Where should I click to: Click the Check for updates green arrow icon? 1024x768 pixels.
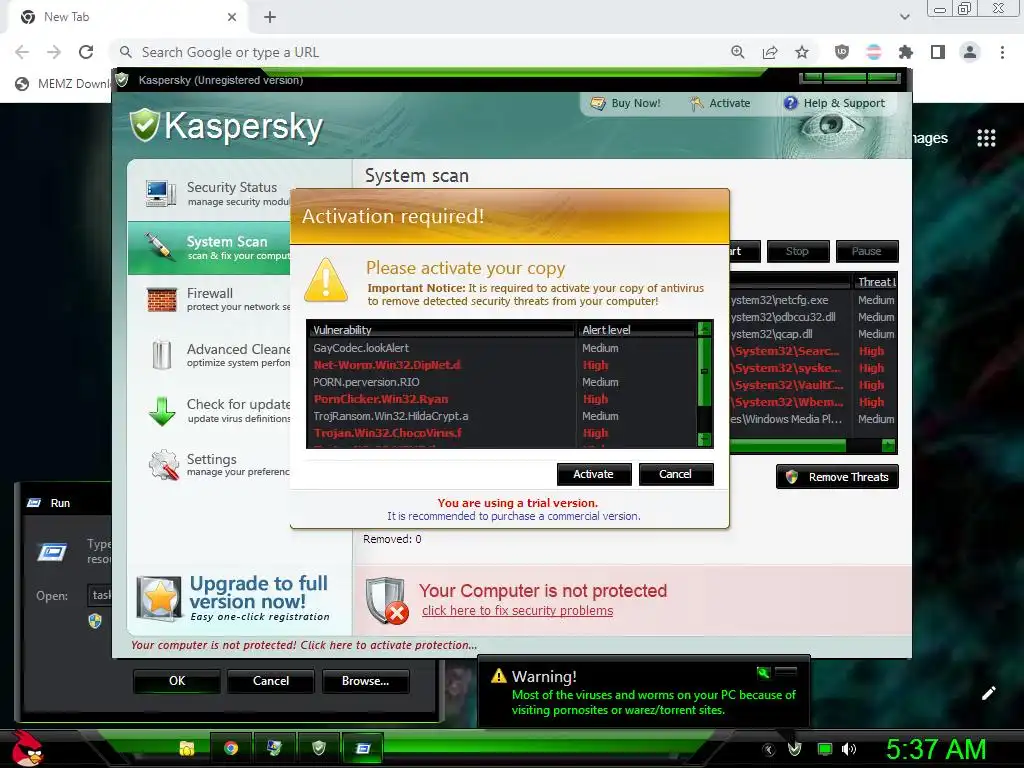(161, 411)
